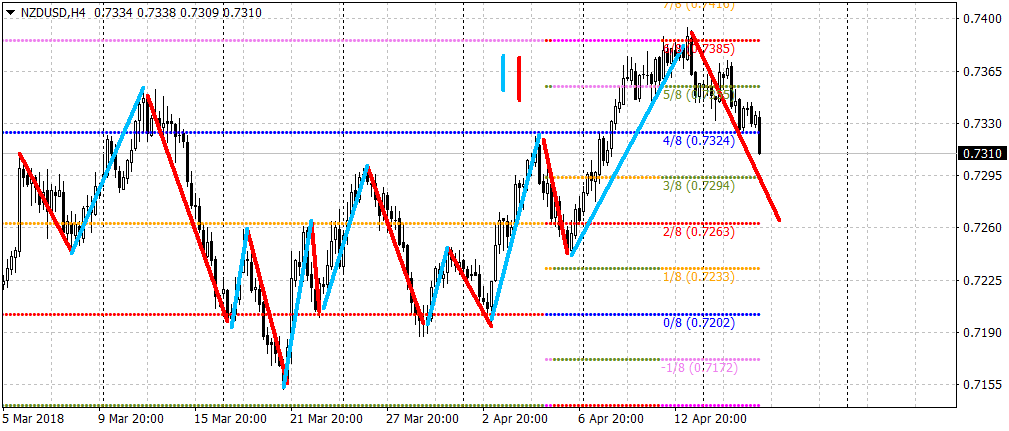Screen dimensions: 1009x431
Task: Click the 0.7155 price scale label
Action: coord(982,385)
